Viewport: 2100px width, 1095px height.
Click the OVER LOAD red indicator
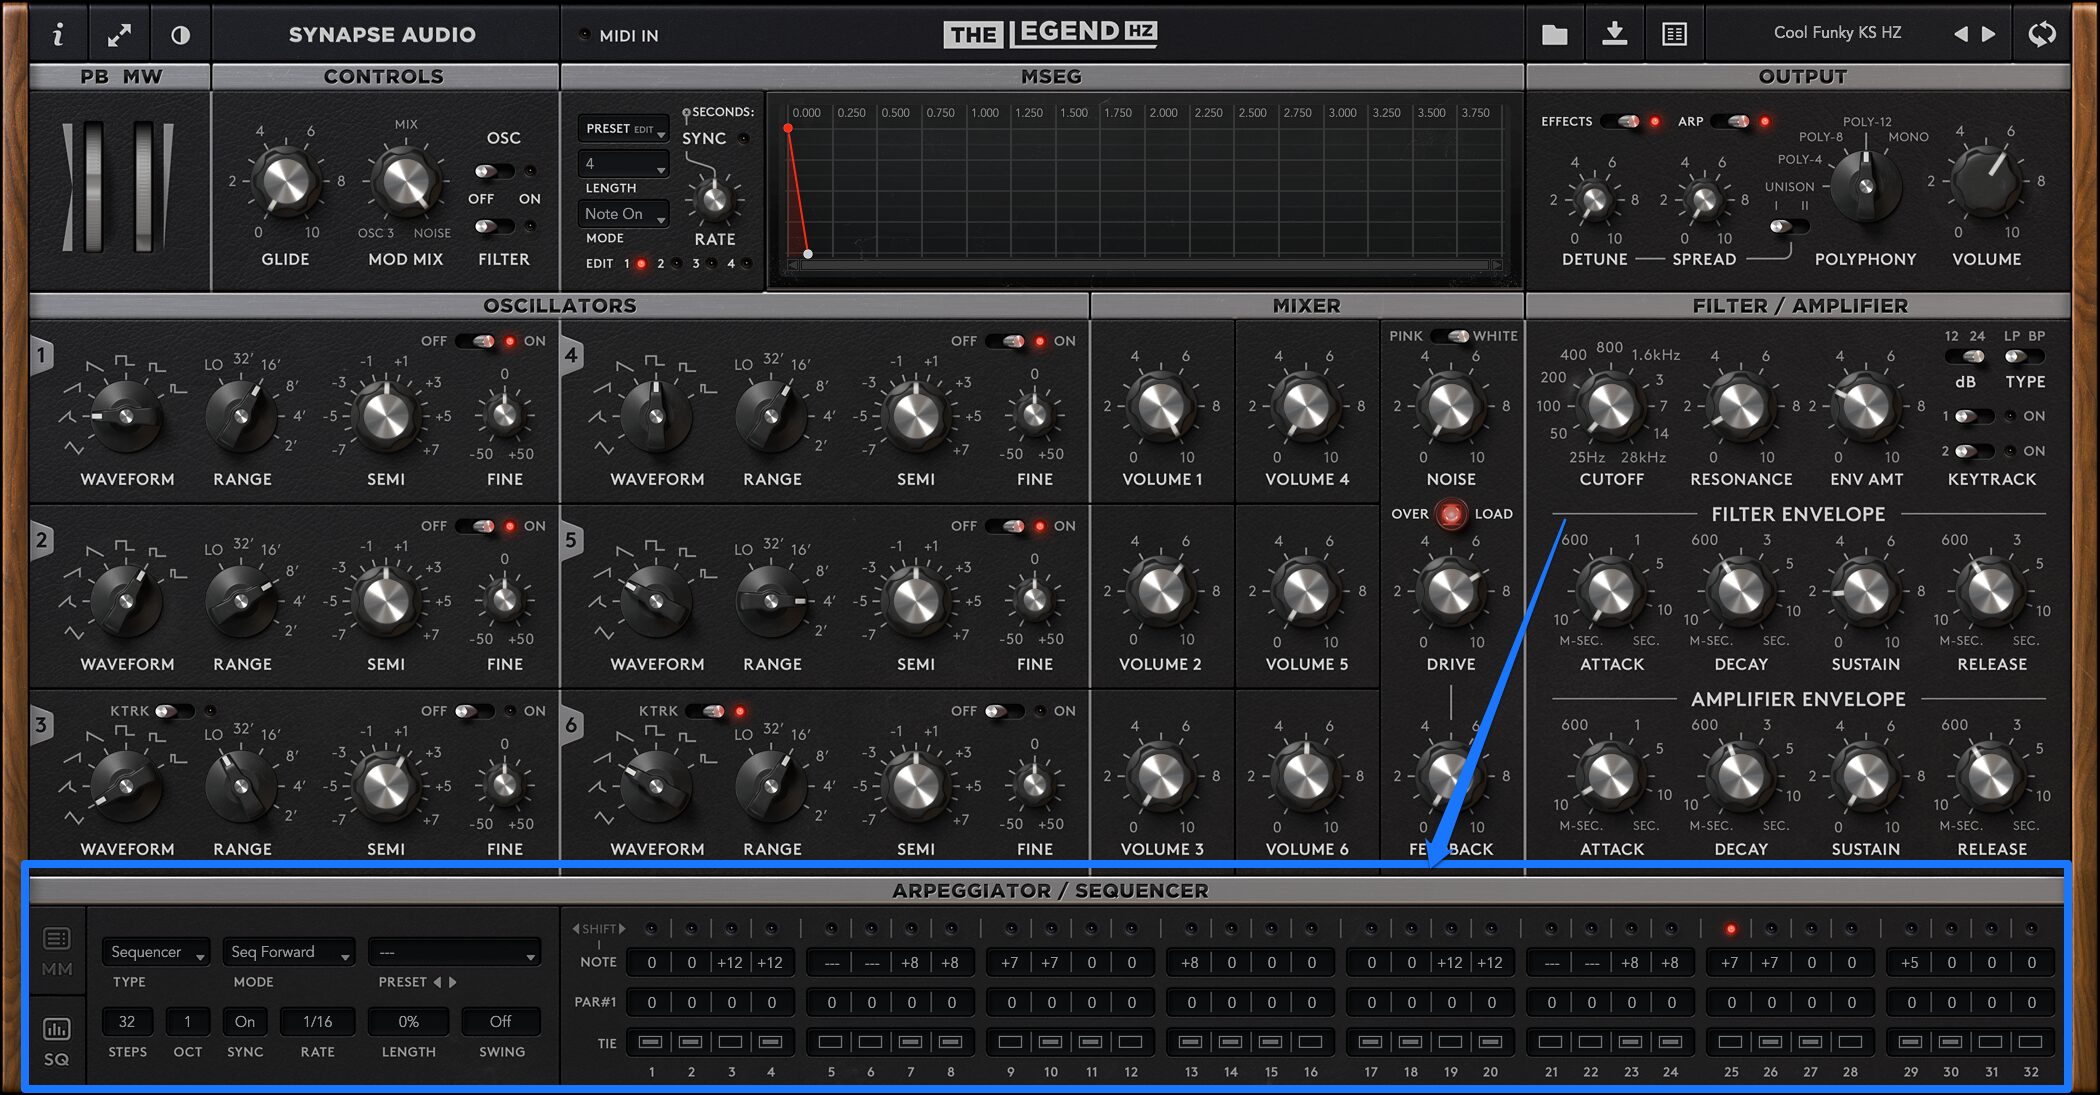pyautogui.click(x=1451, y=514)
